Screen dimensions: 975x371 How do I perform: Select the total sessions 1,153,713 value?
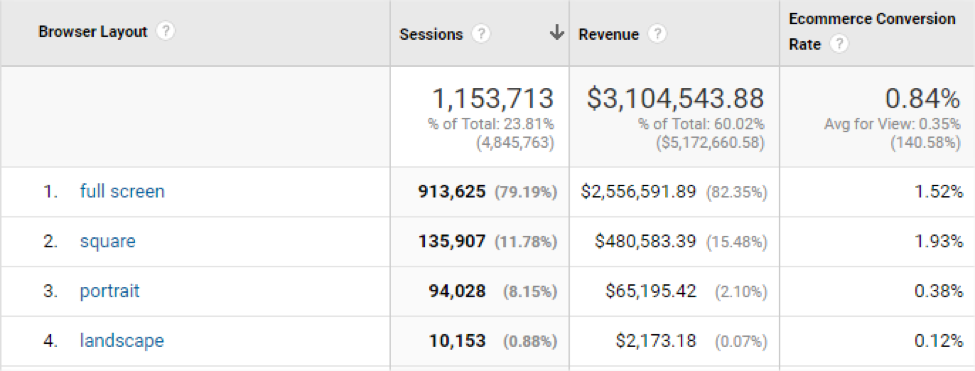point(492,99)
